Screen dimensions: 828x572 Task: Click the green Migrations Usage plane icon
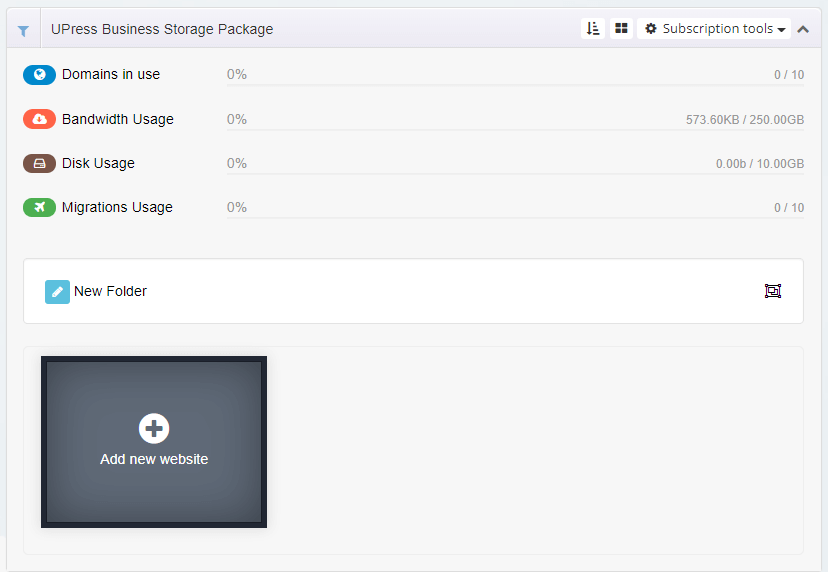(39, 208)
